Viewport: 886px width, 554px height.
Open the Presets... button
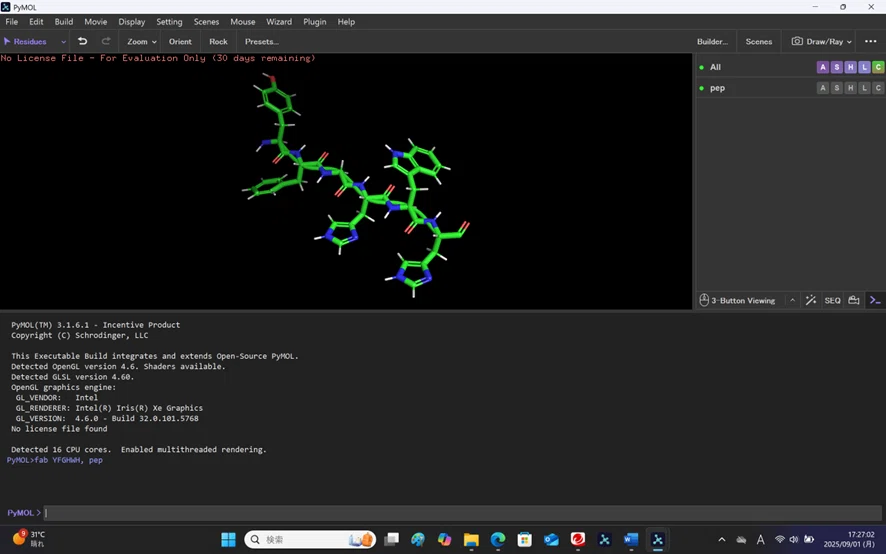pyautogui.click(x=262, y=41)
